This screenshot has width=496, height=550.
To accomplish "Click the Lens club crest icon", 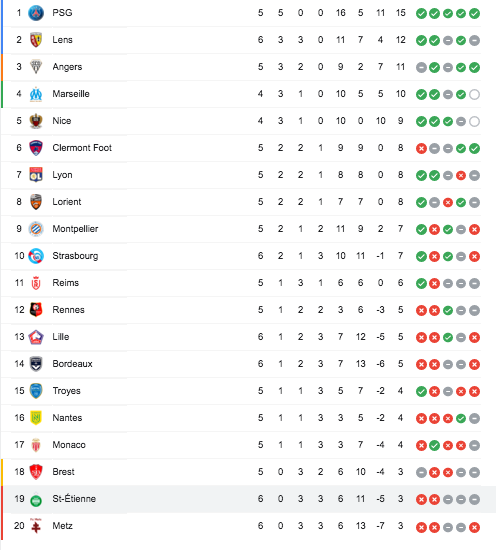I will [36, 40].
